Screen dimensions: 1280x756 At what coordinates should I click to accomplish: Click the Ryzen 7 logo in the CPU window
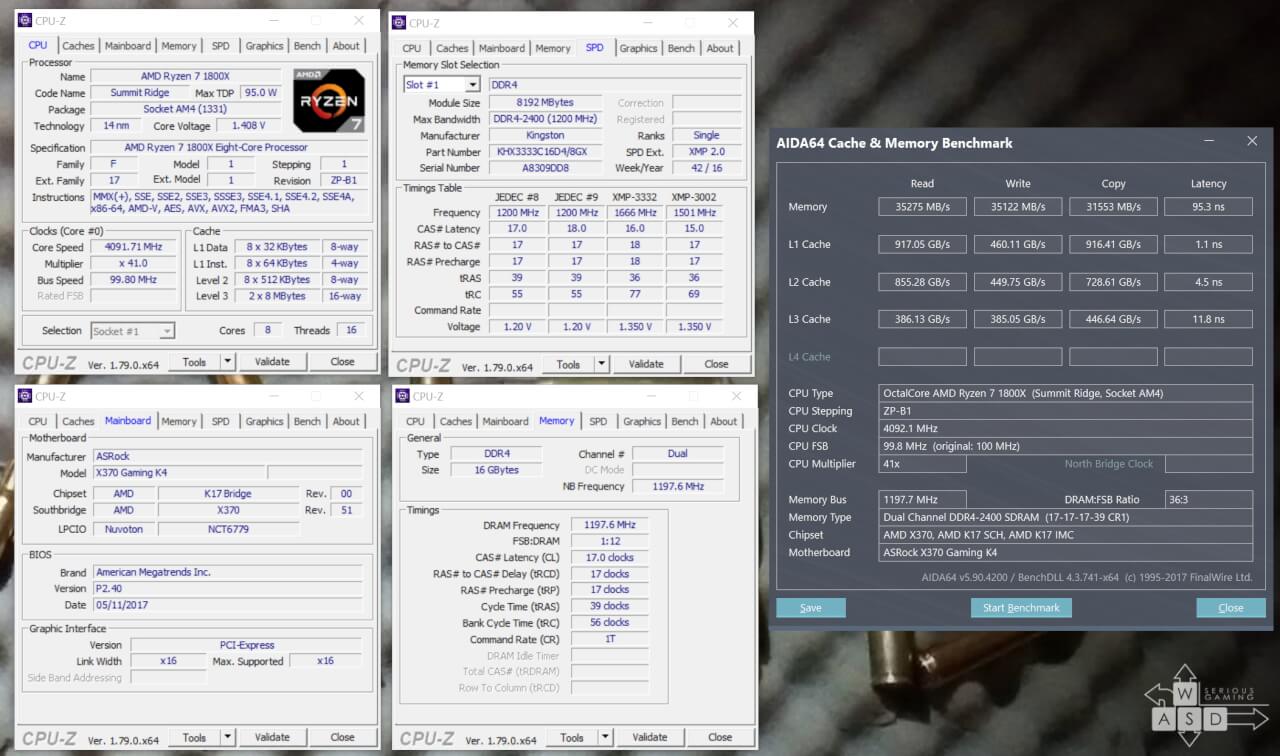click(x=328, y=100)
